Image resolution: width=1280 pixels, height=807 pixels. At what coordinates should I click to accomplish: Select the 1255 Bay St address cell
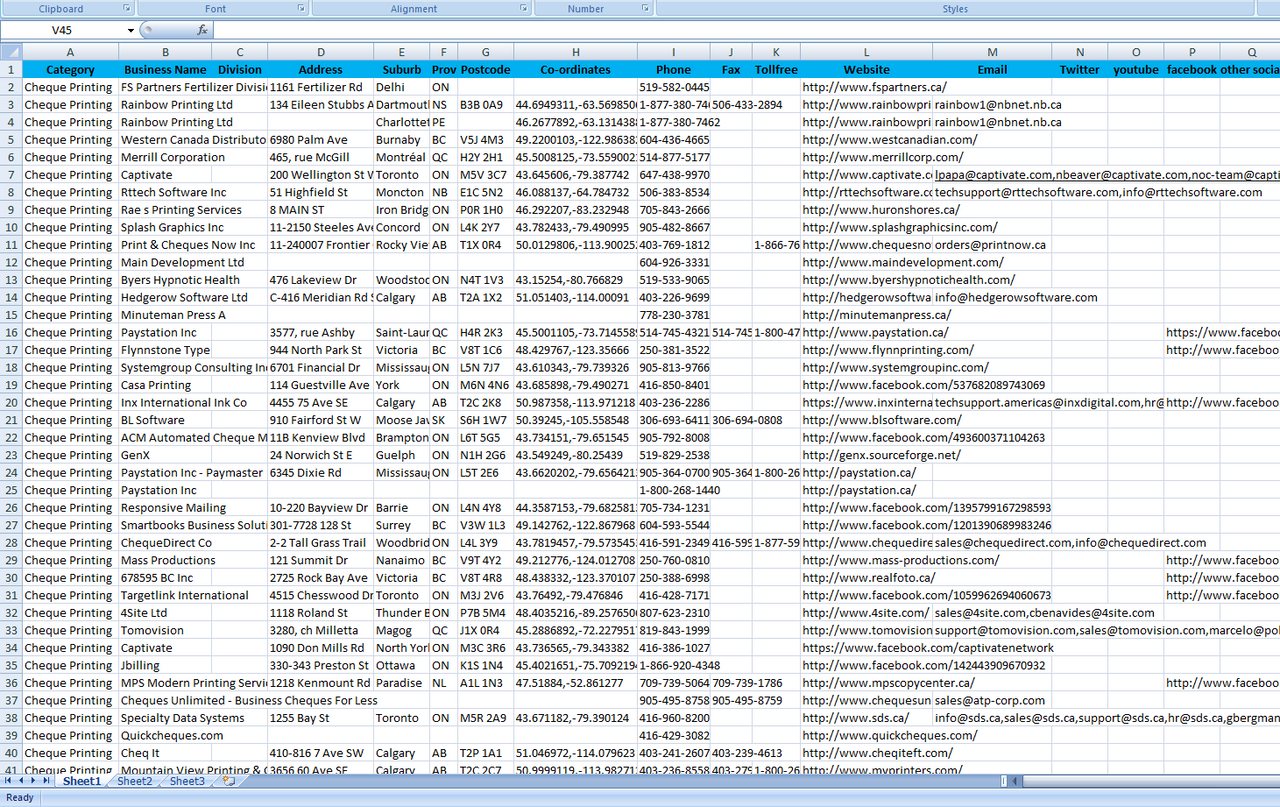point(320,718)
